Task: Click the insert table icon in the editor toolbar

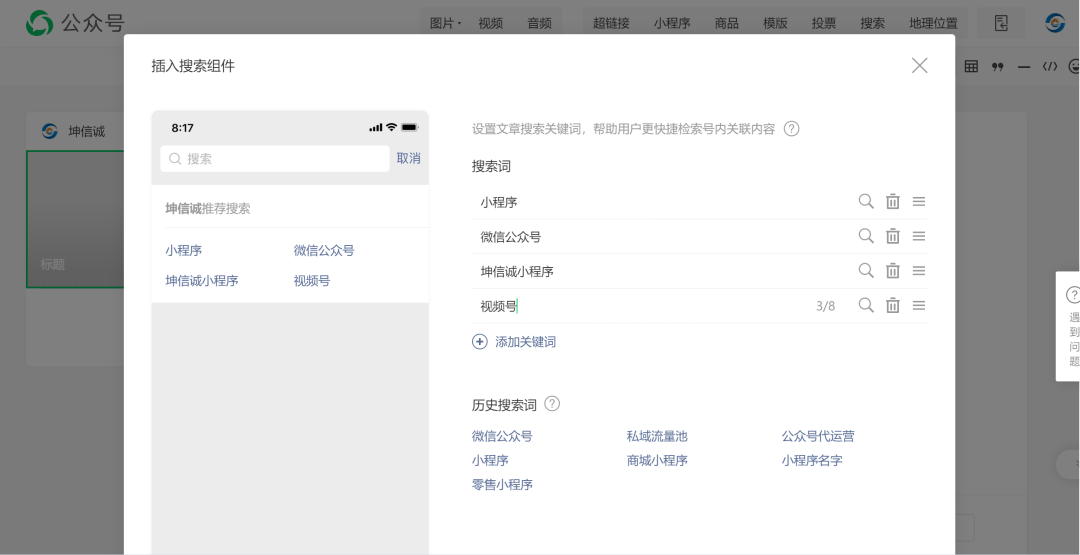Action: point(971,66)
